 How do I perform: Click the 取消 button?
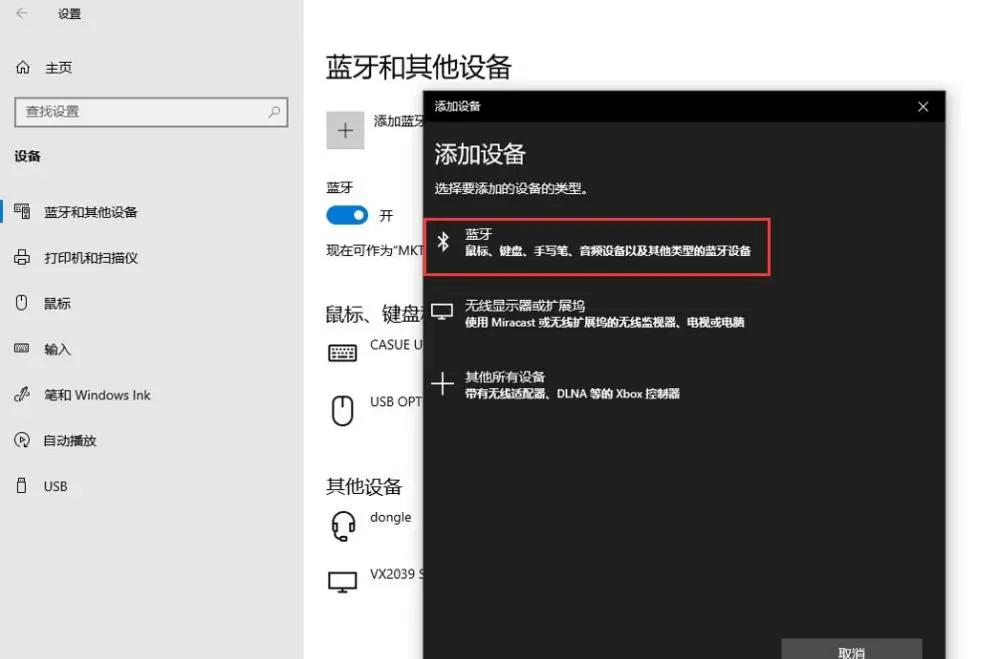(x=851, y=649)
